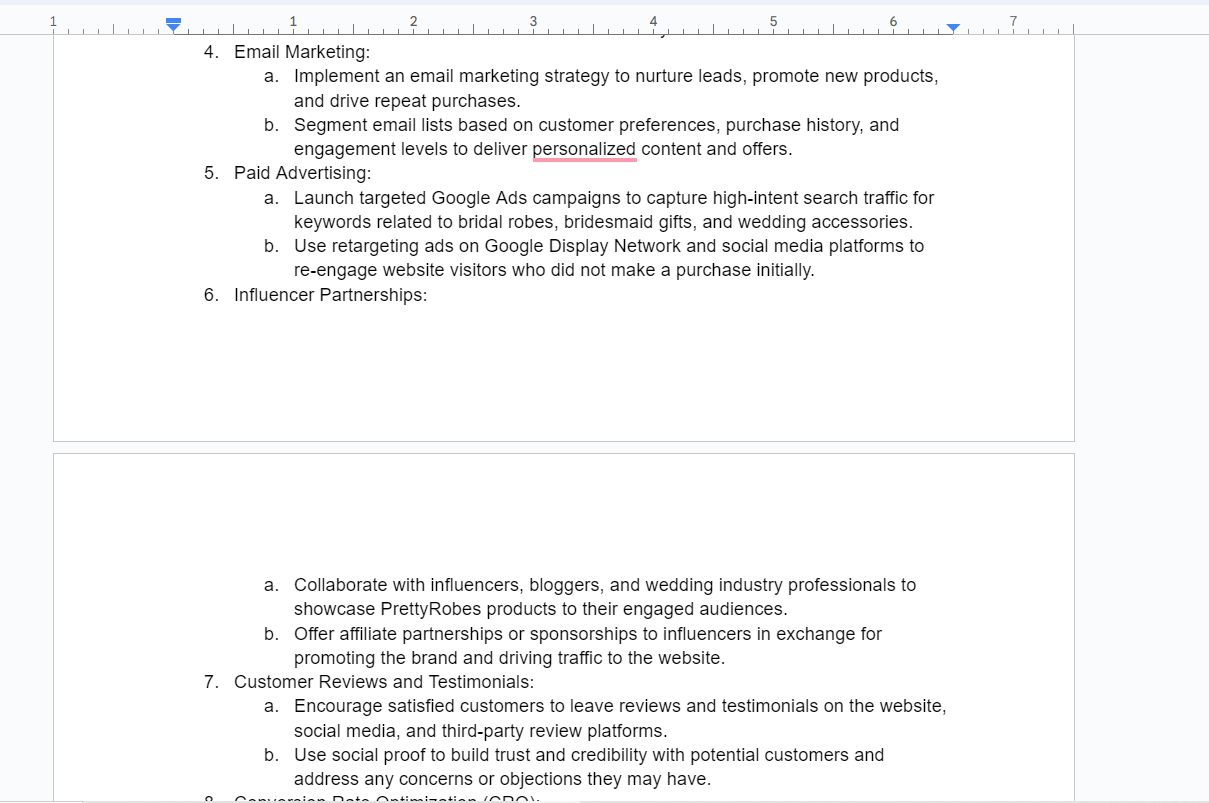
Task: Click the line starting "Encourage satisfied customers to leave"
Action: coord(620,706)
